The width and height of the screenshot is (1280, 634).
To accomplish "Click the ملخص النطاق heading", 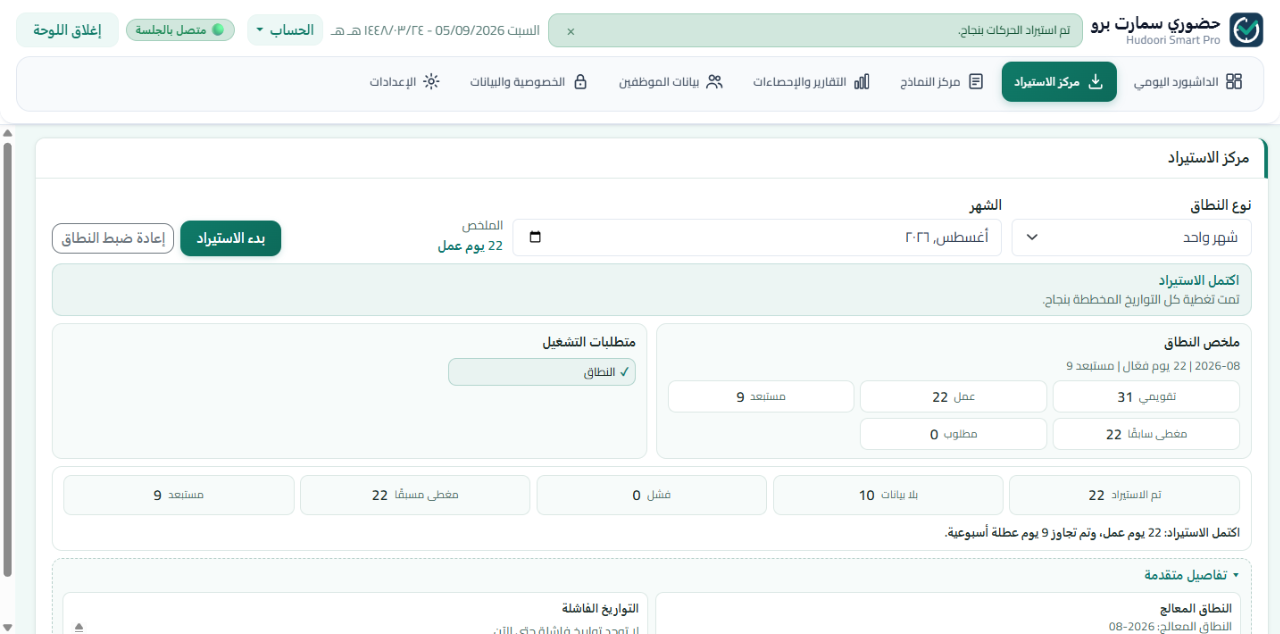I will point(1202,342).
